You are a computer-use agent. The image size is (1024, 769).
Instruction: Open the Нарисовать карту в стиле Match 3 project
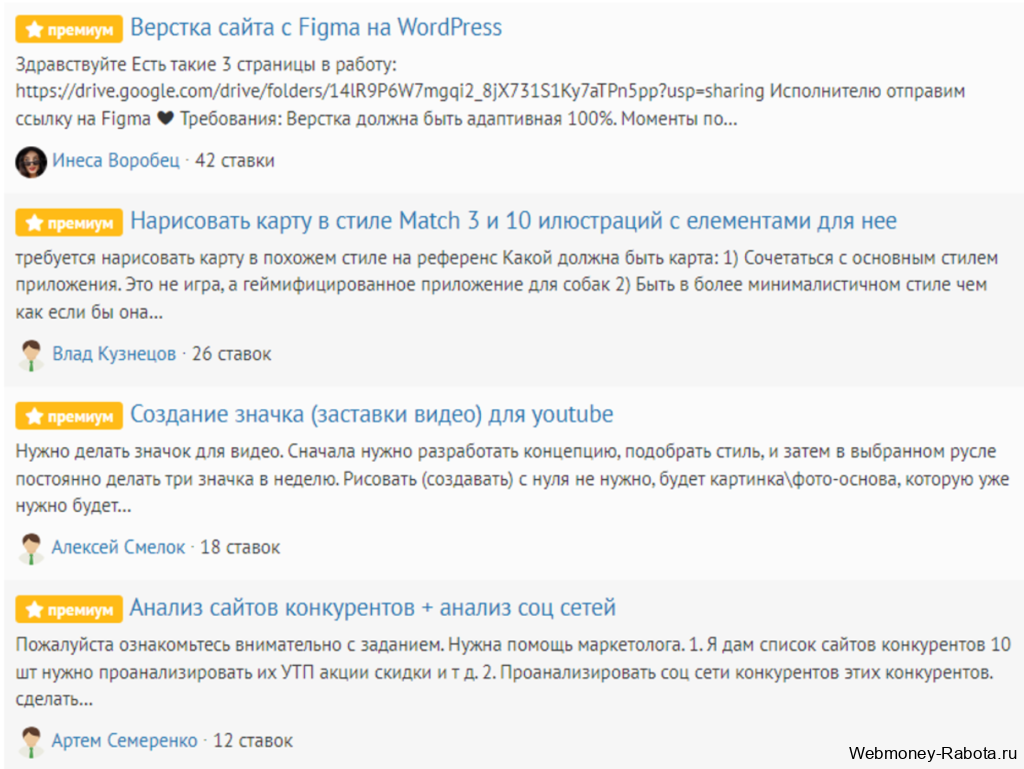point(513,221)
